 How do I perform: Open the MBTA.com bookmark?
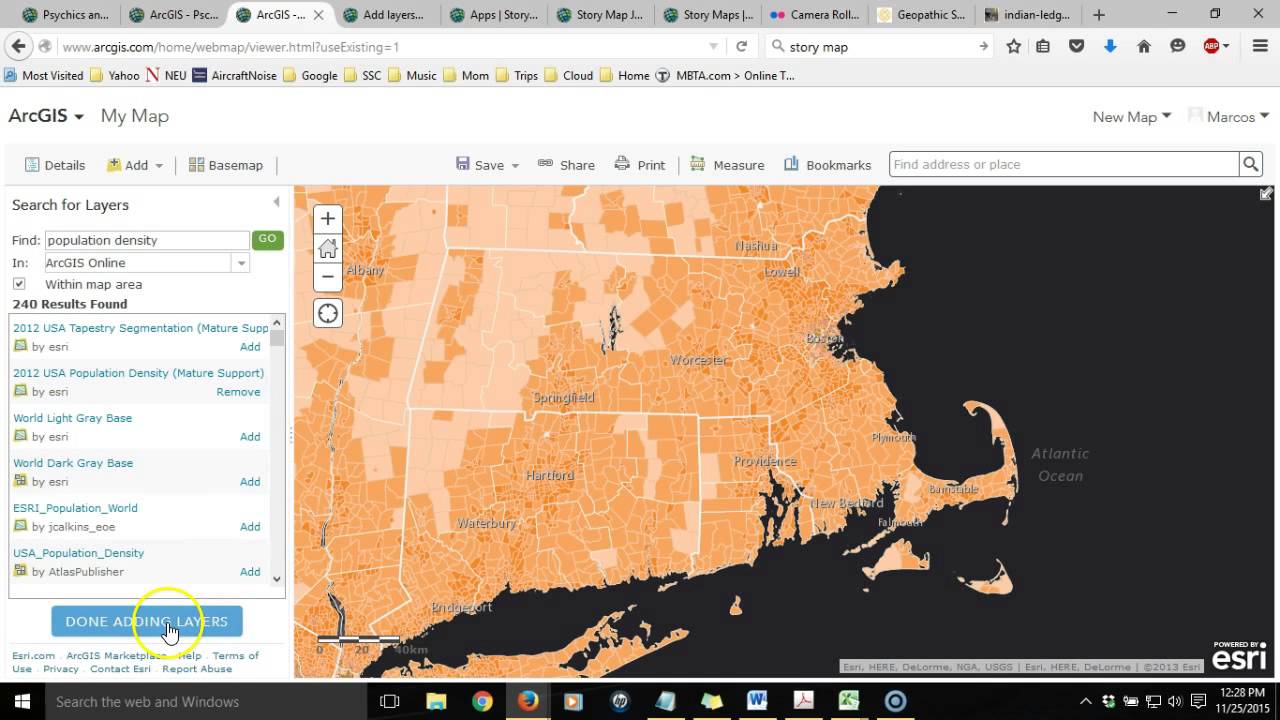coord(725,76)
